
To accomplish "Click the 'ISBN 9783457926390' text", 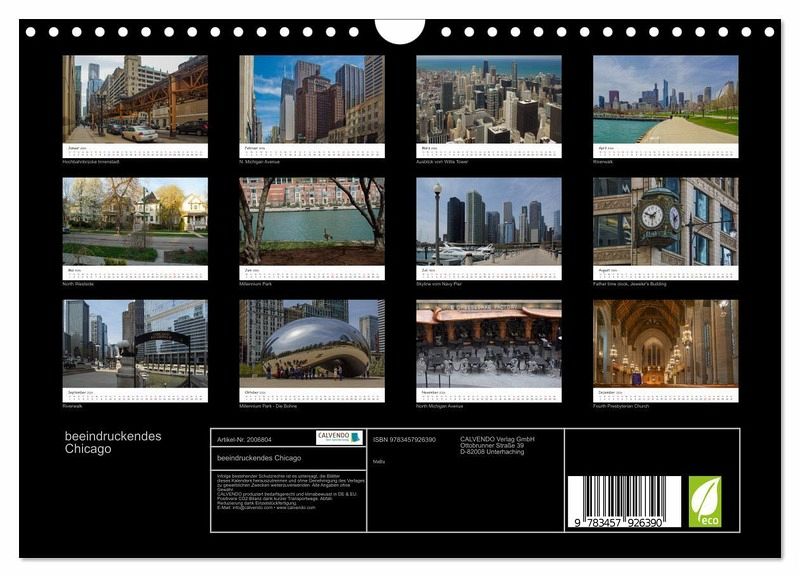I will (x=404, y=439).
